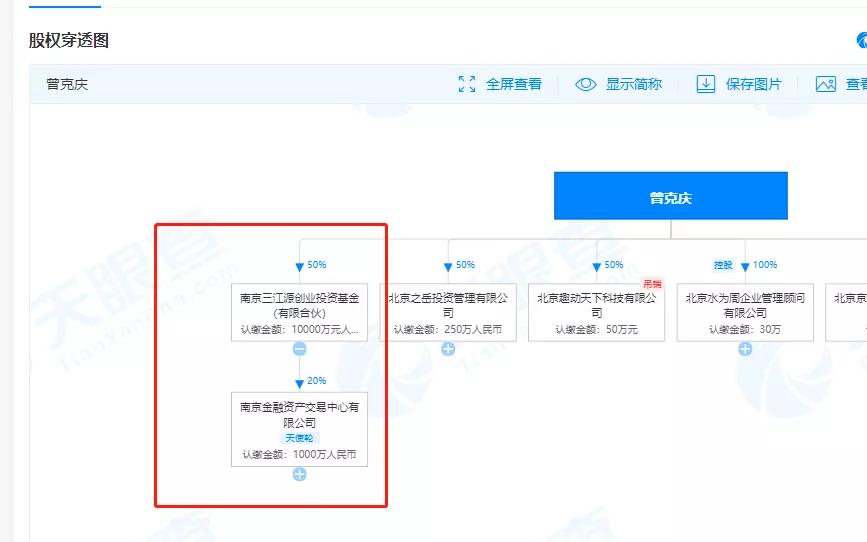Click the red 吊销 status tag
The height and width of the screenshot is (542, 867).
coord(652,284)
